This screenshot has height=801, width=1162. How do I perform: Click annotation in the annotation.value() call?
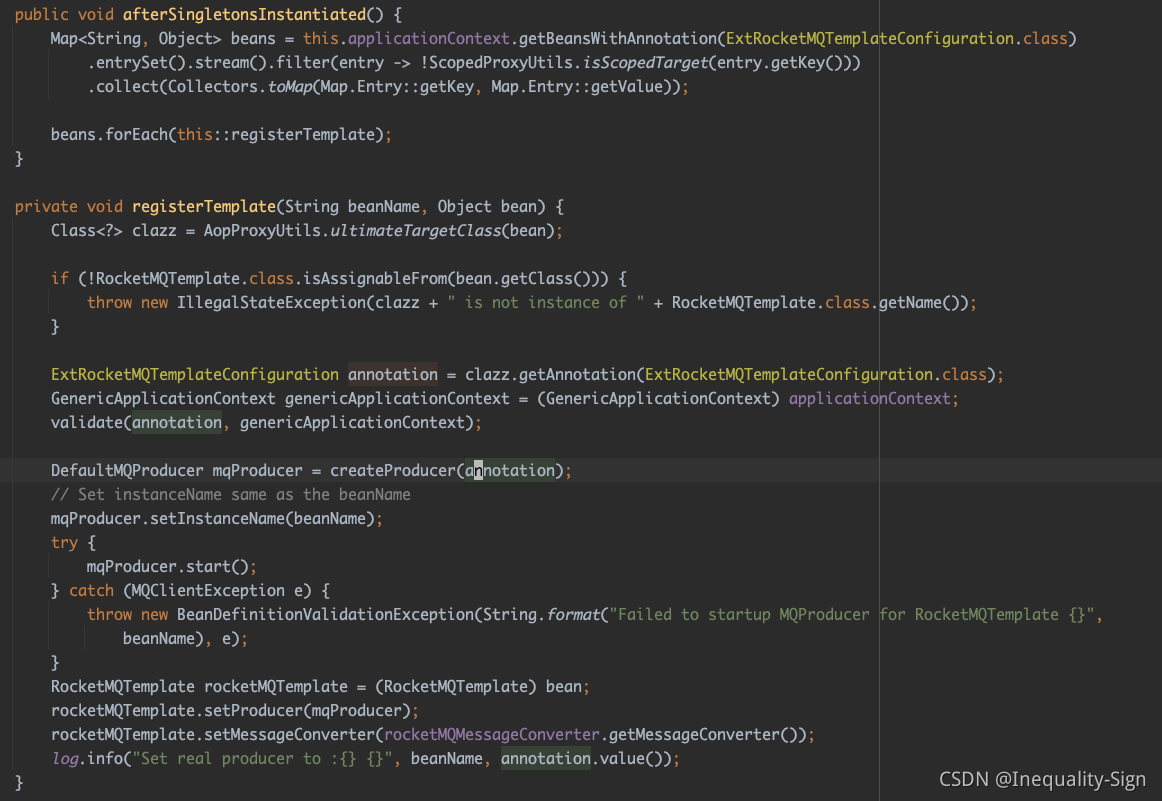pos(545,759)
